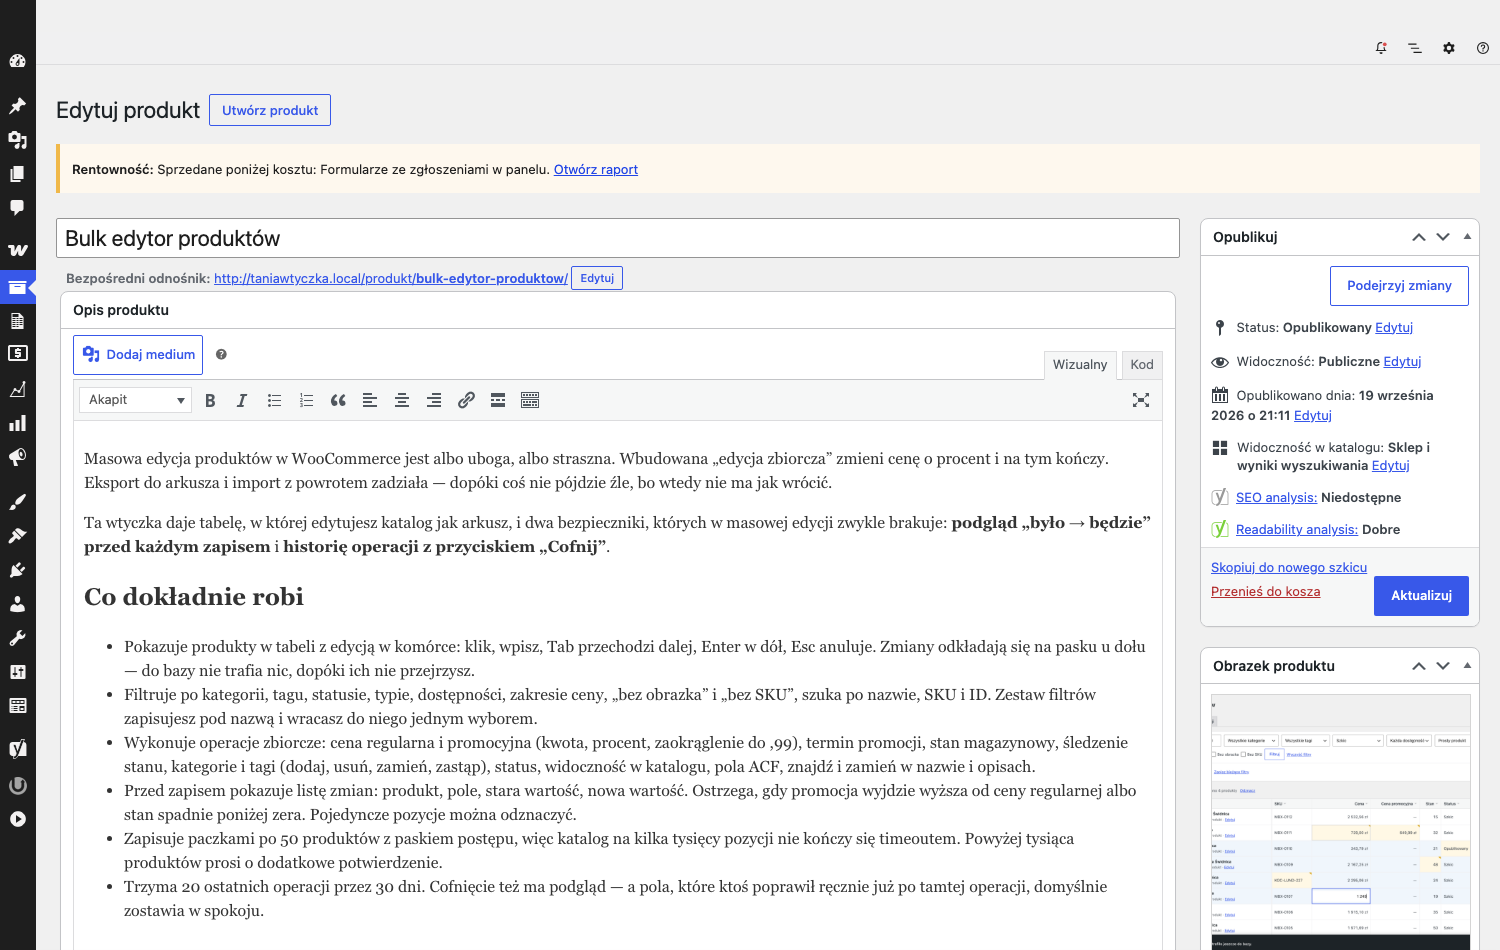Click the product title input field

tap(618, 238)
